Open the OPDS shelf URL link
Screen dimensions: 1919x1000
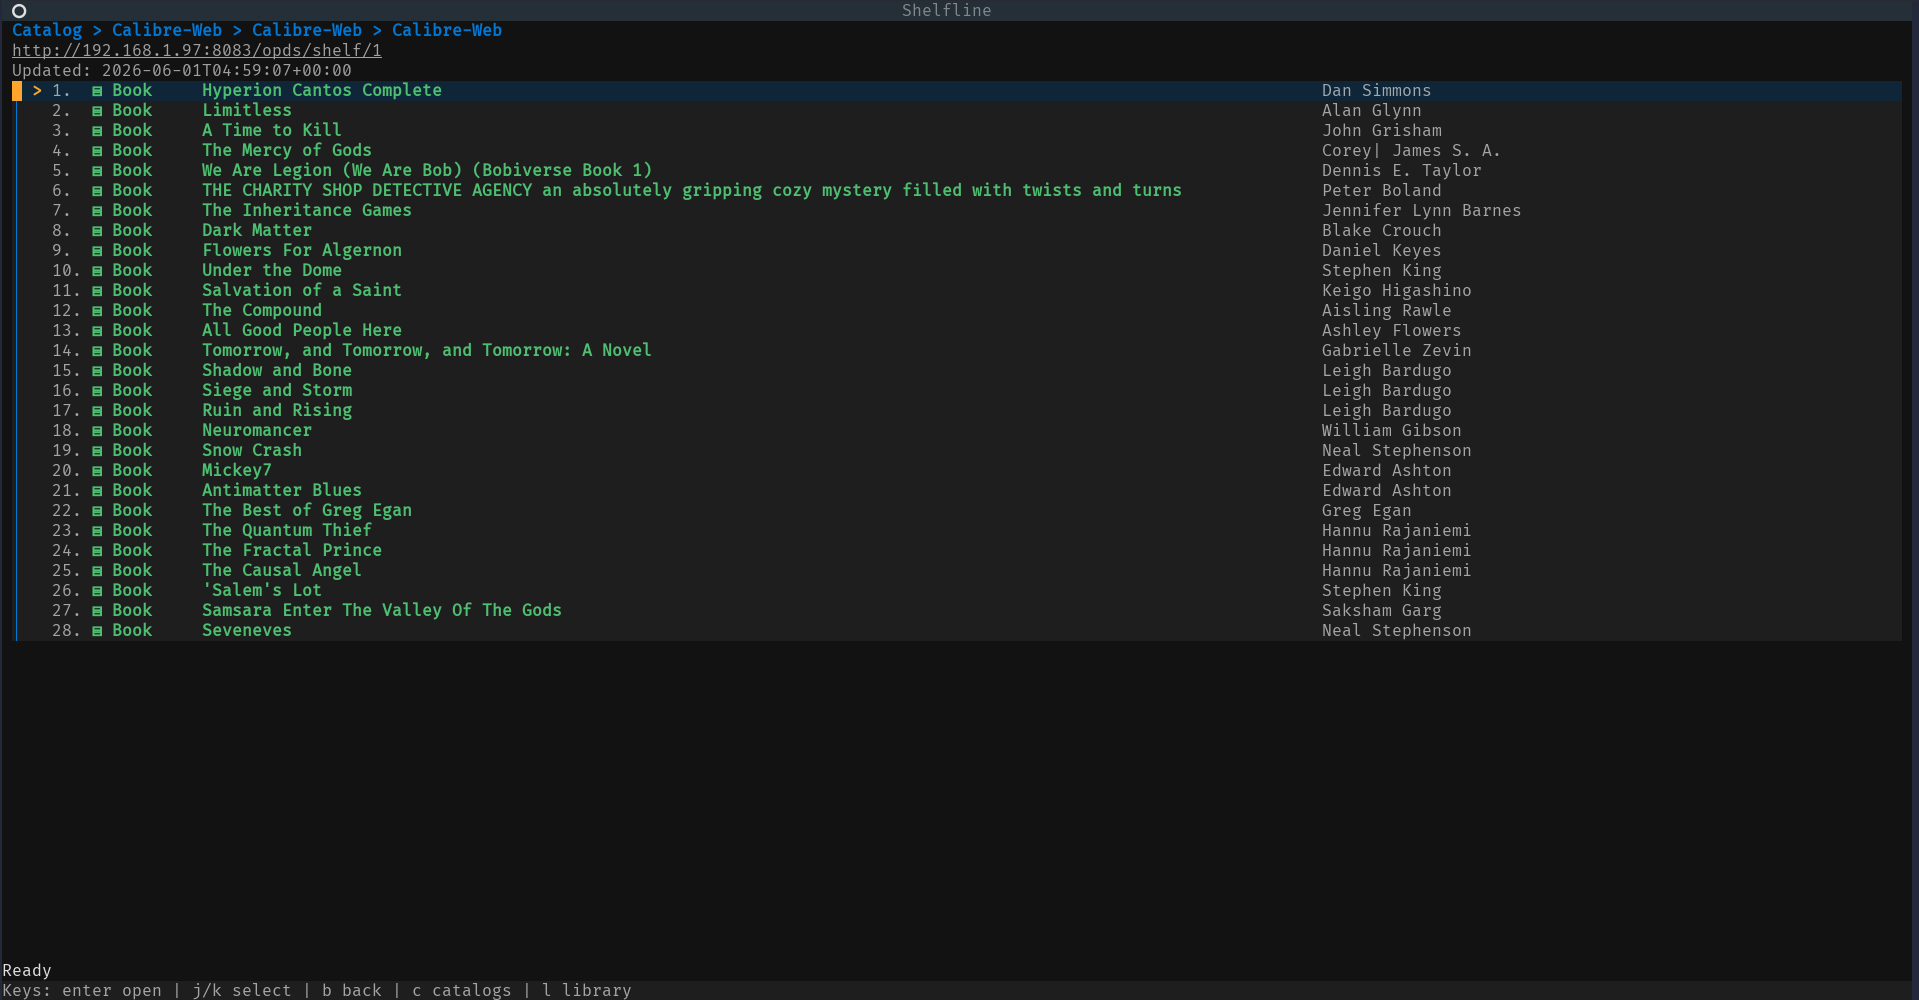[197, 50]
